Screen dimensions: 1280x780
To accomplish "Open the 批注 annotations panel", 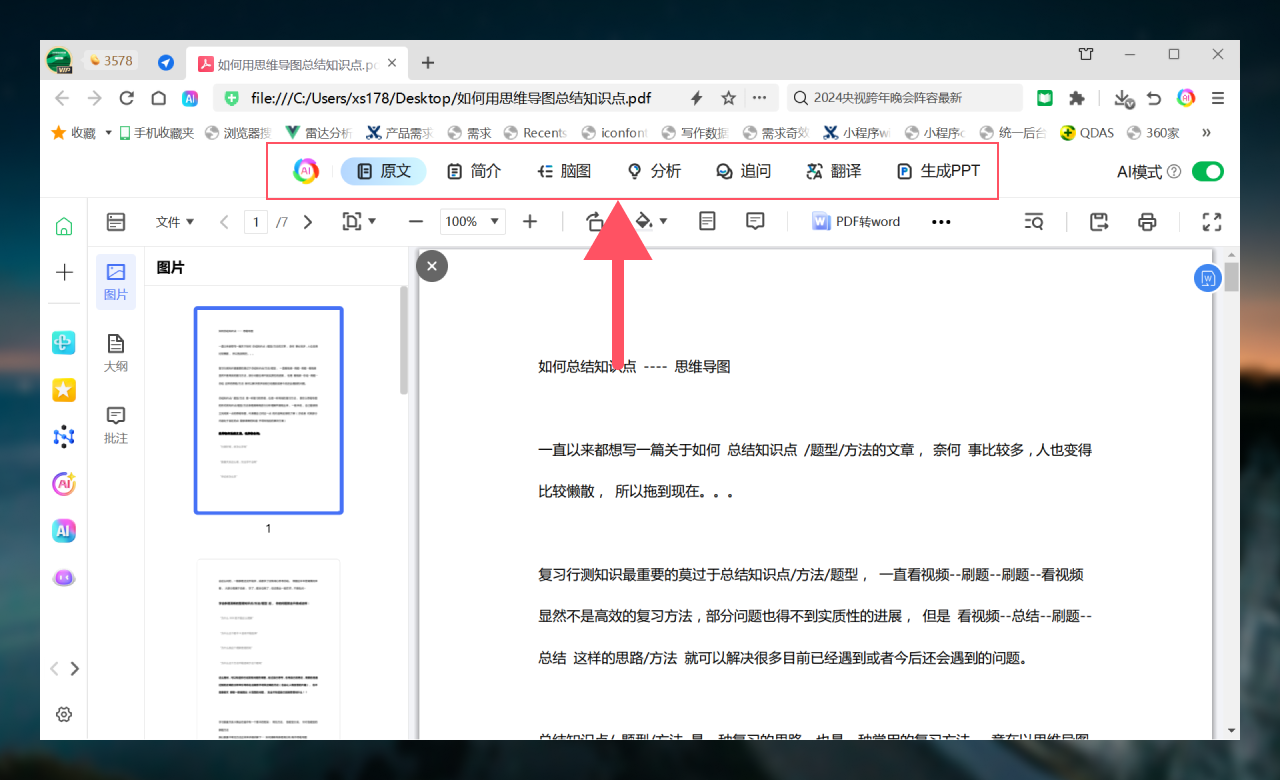I will click(116, 425).
